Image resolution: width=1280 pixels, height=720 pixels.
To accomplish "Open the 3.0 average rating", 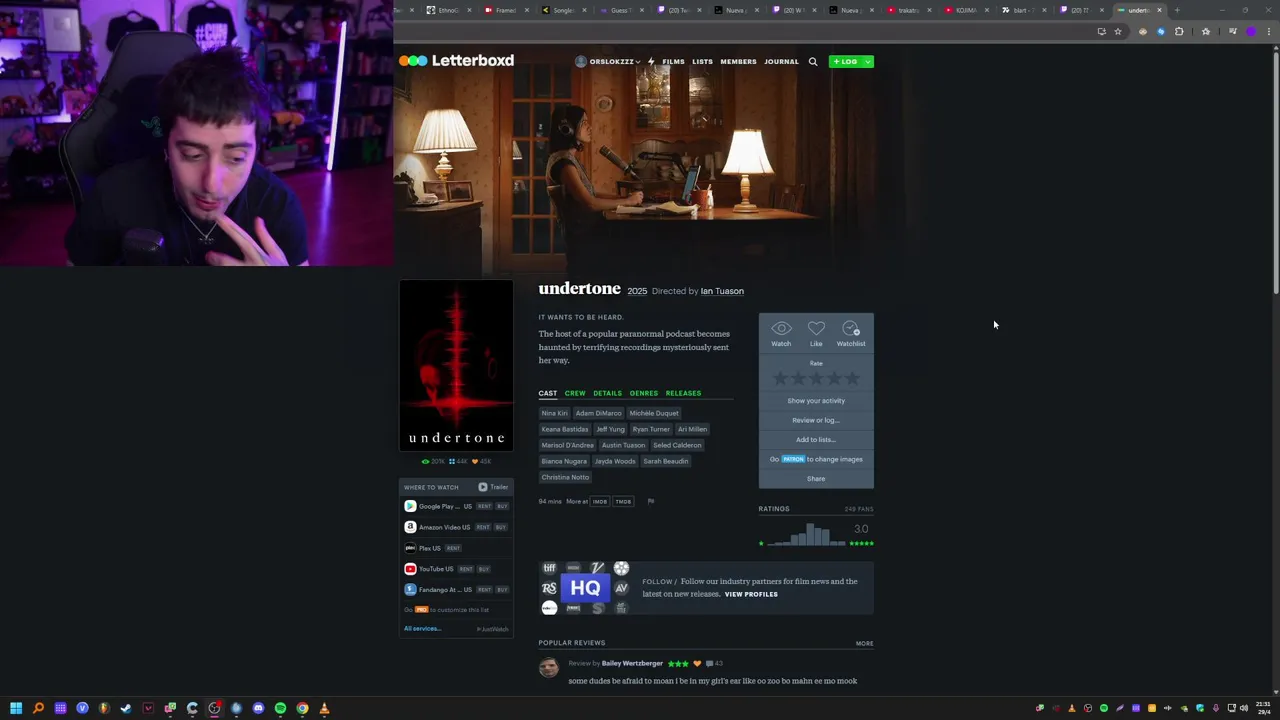I will (861, 529).
